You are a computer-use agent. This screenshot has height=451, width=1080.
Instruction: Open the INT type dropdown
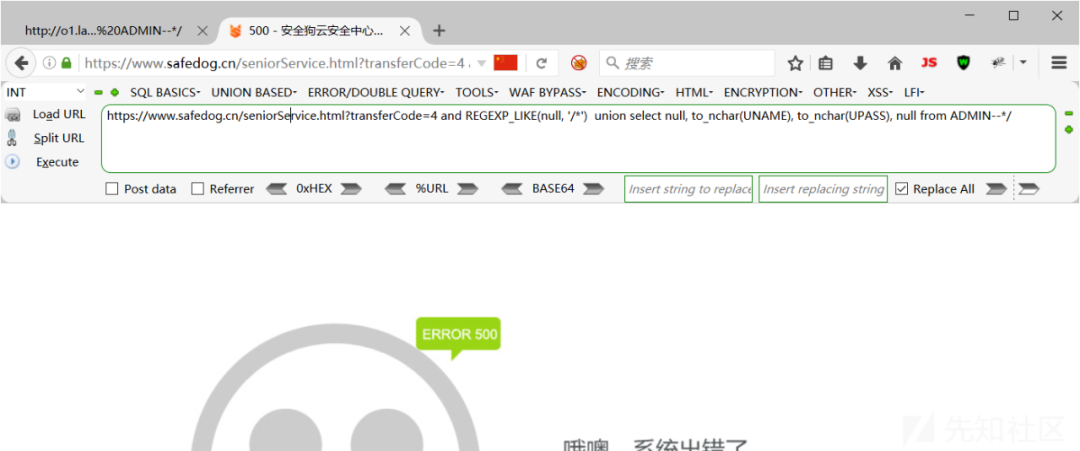click(44, 92)
